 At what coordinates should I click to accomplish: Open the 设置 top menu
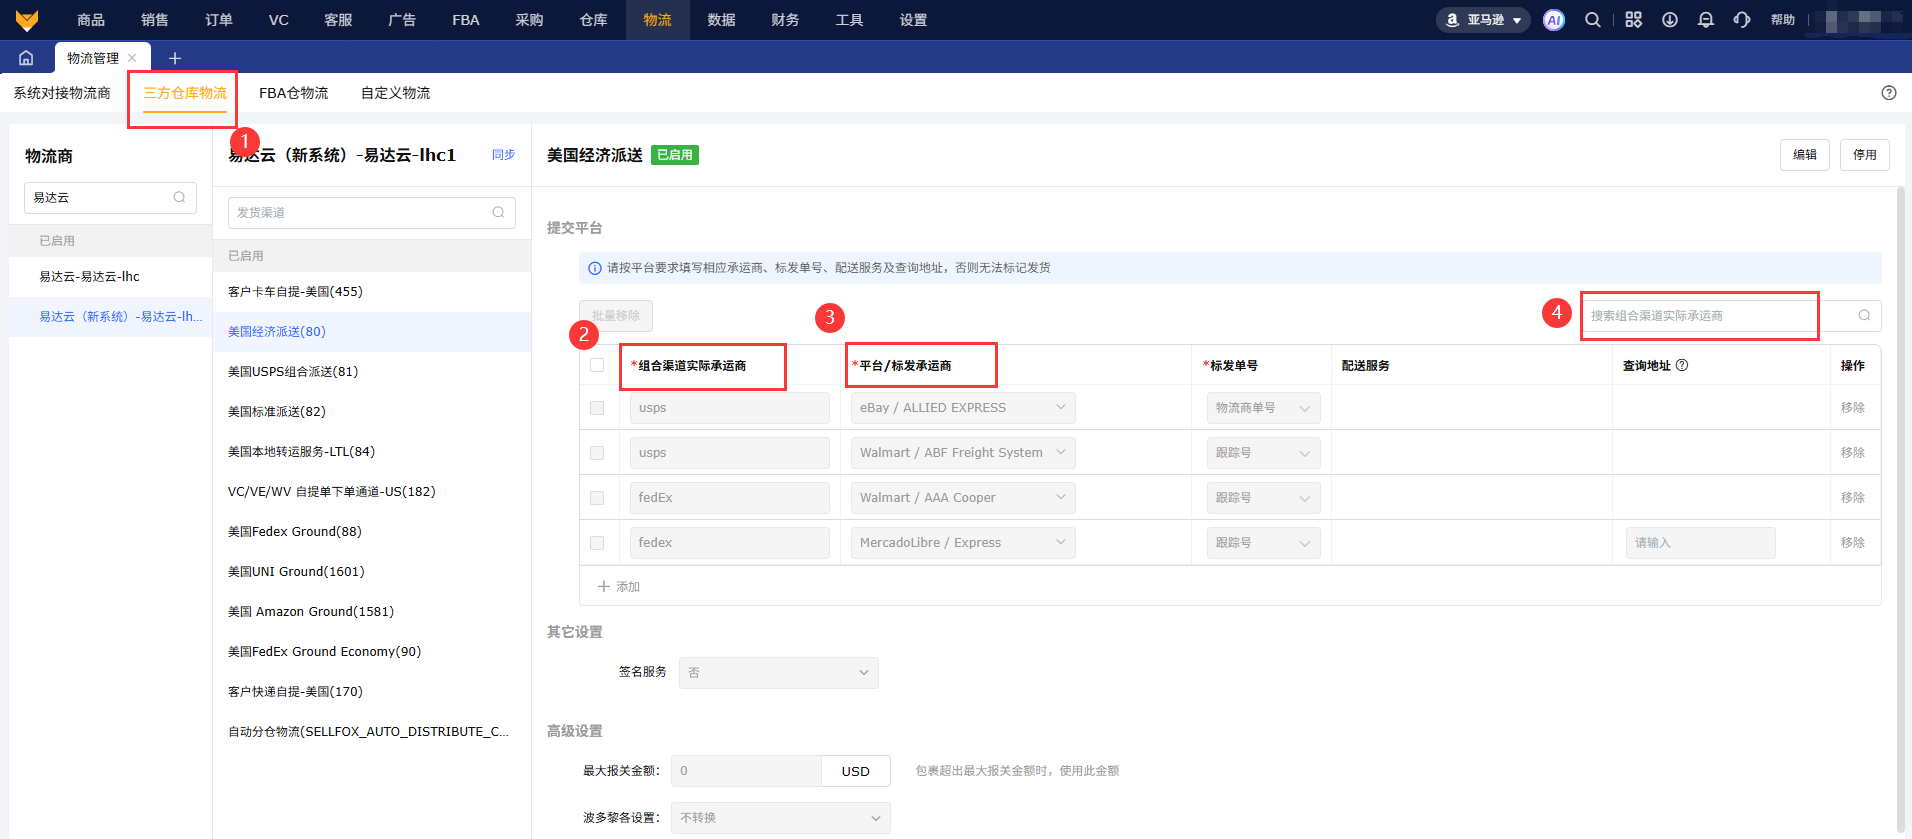click(x=913, y=20)
